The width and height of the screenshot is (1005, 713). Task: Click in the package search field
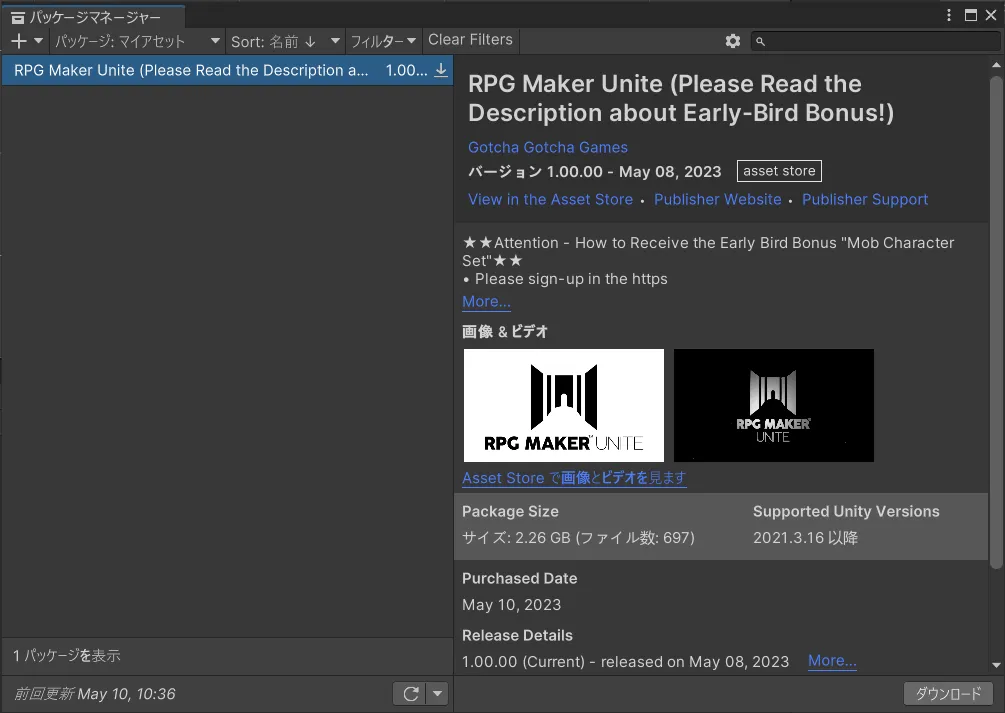point(876,41)
